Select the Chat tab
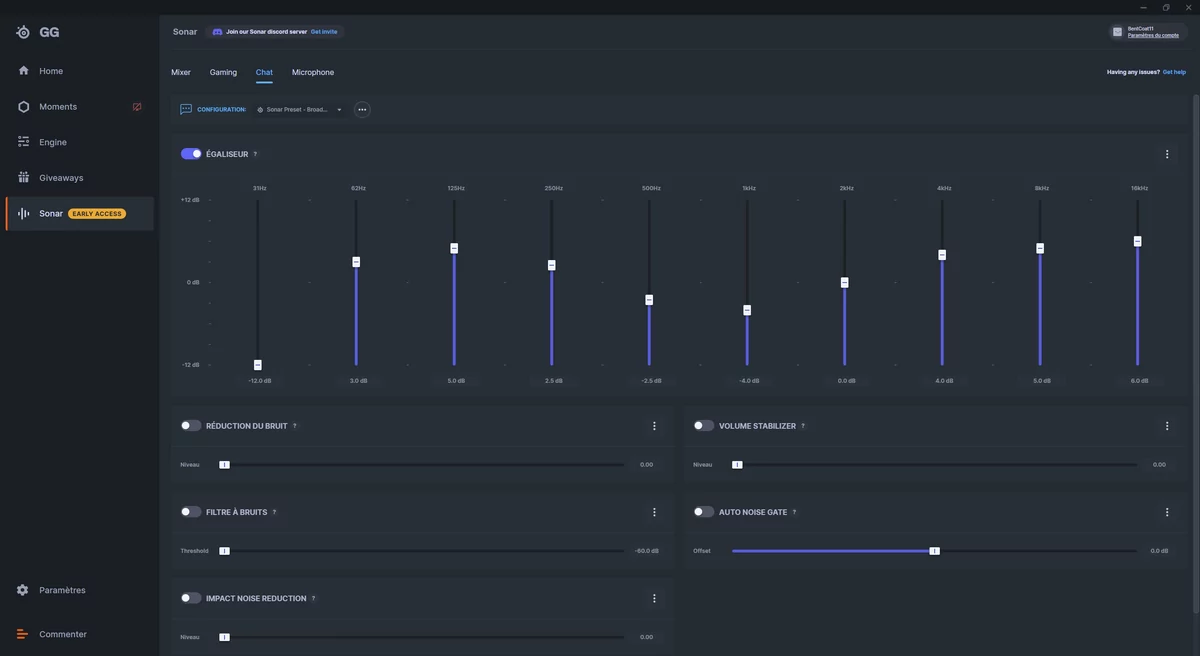 pyautogui.click(x=264, y=72)
